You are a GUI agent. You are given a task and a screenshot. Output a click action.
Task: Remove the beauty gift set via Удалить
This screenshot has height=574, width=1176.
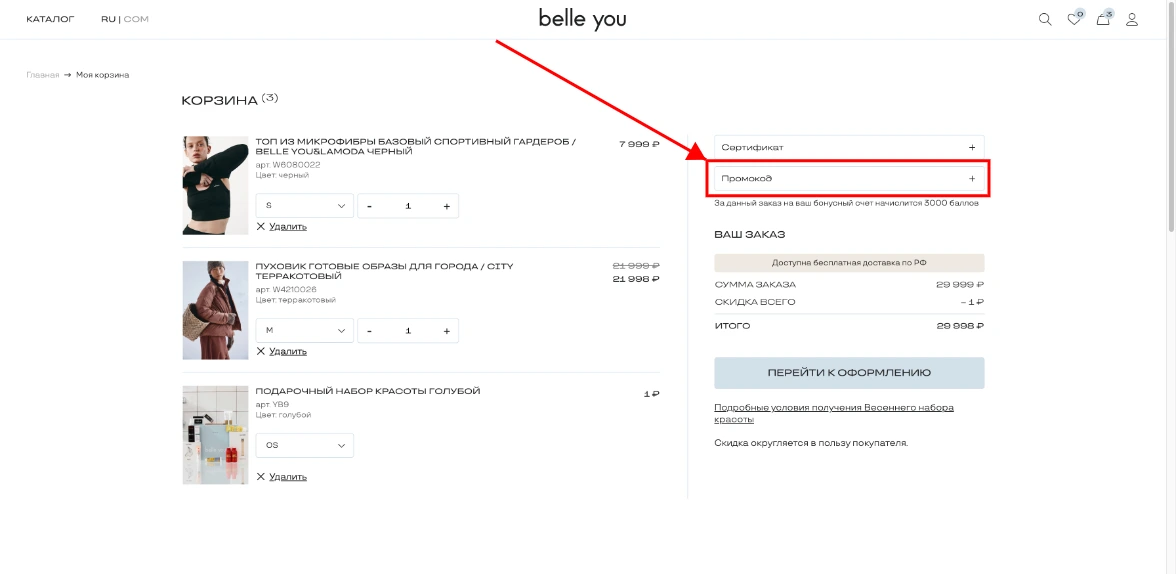pyautogui.click(x=281, y=476)
